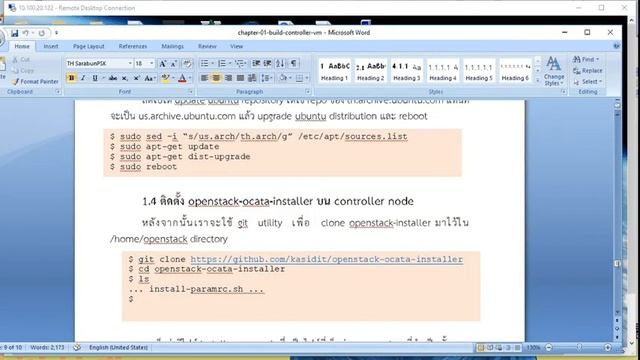Start a numbered list

(222, 63)
